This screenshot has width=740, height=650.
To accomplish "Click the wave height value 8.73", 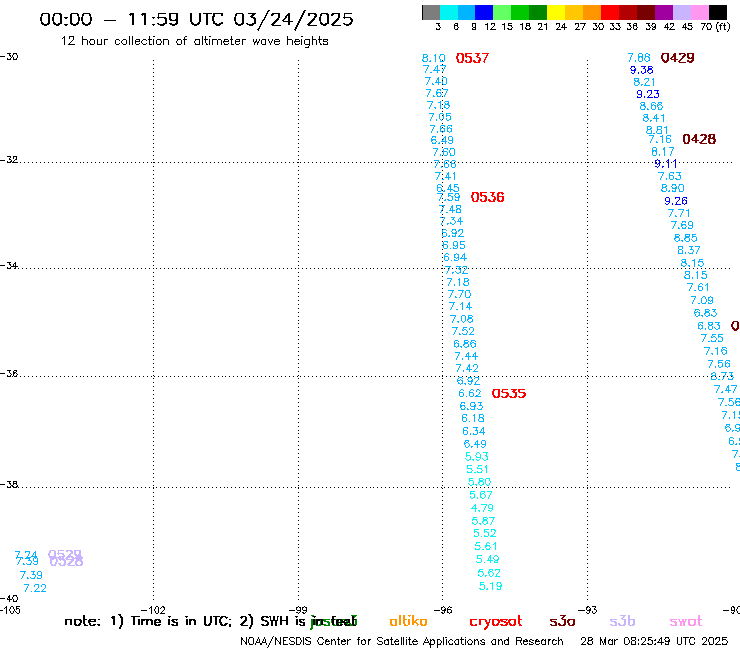I will click(x=722, y=376).
